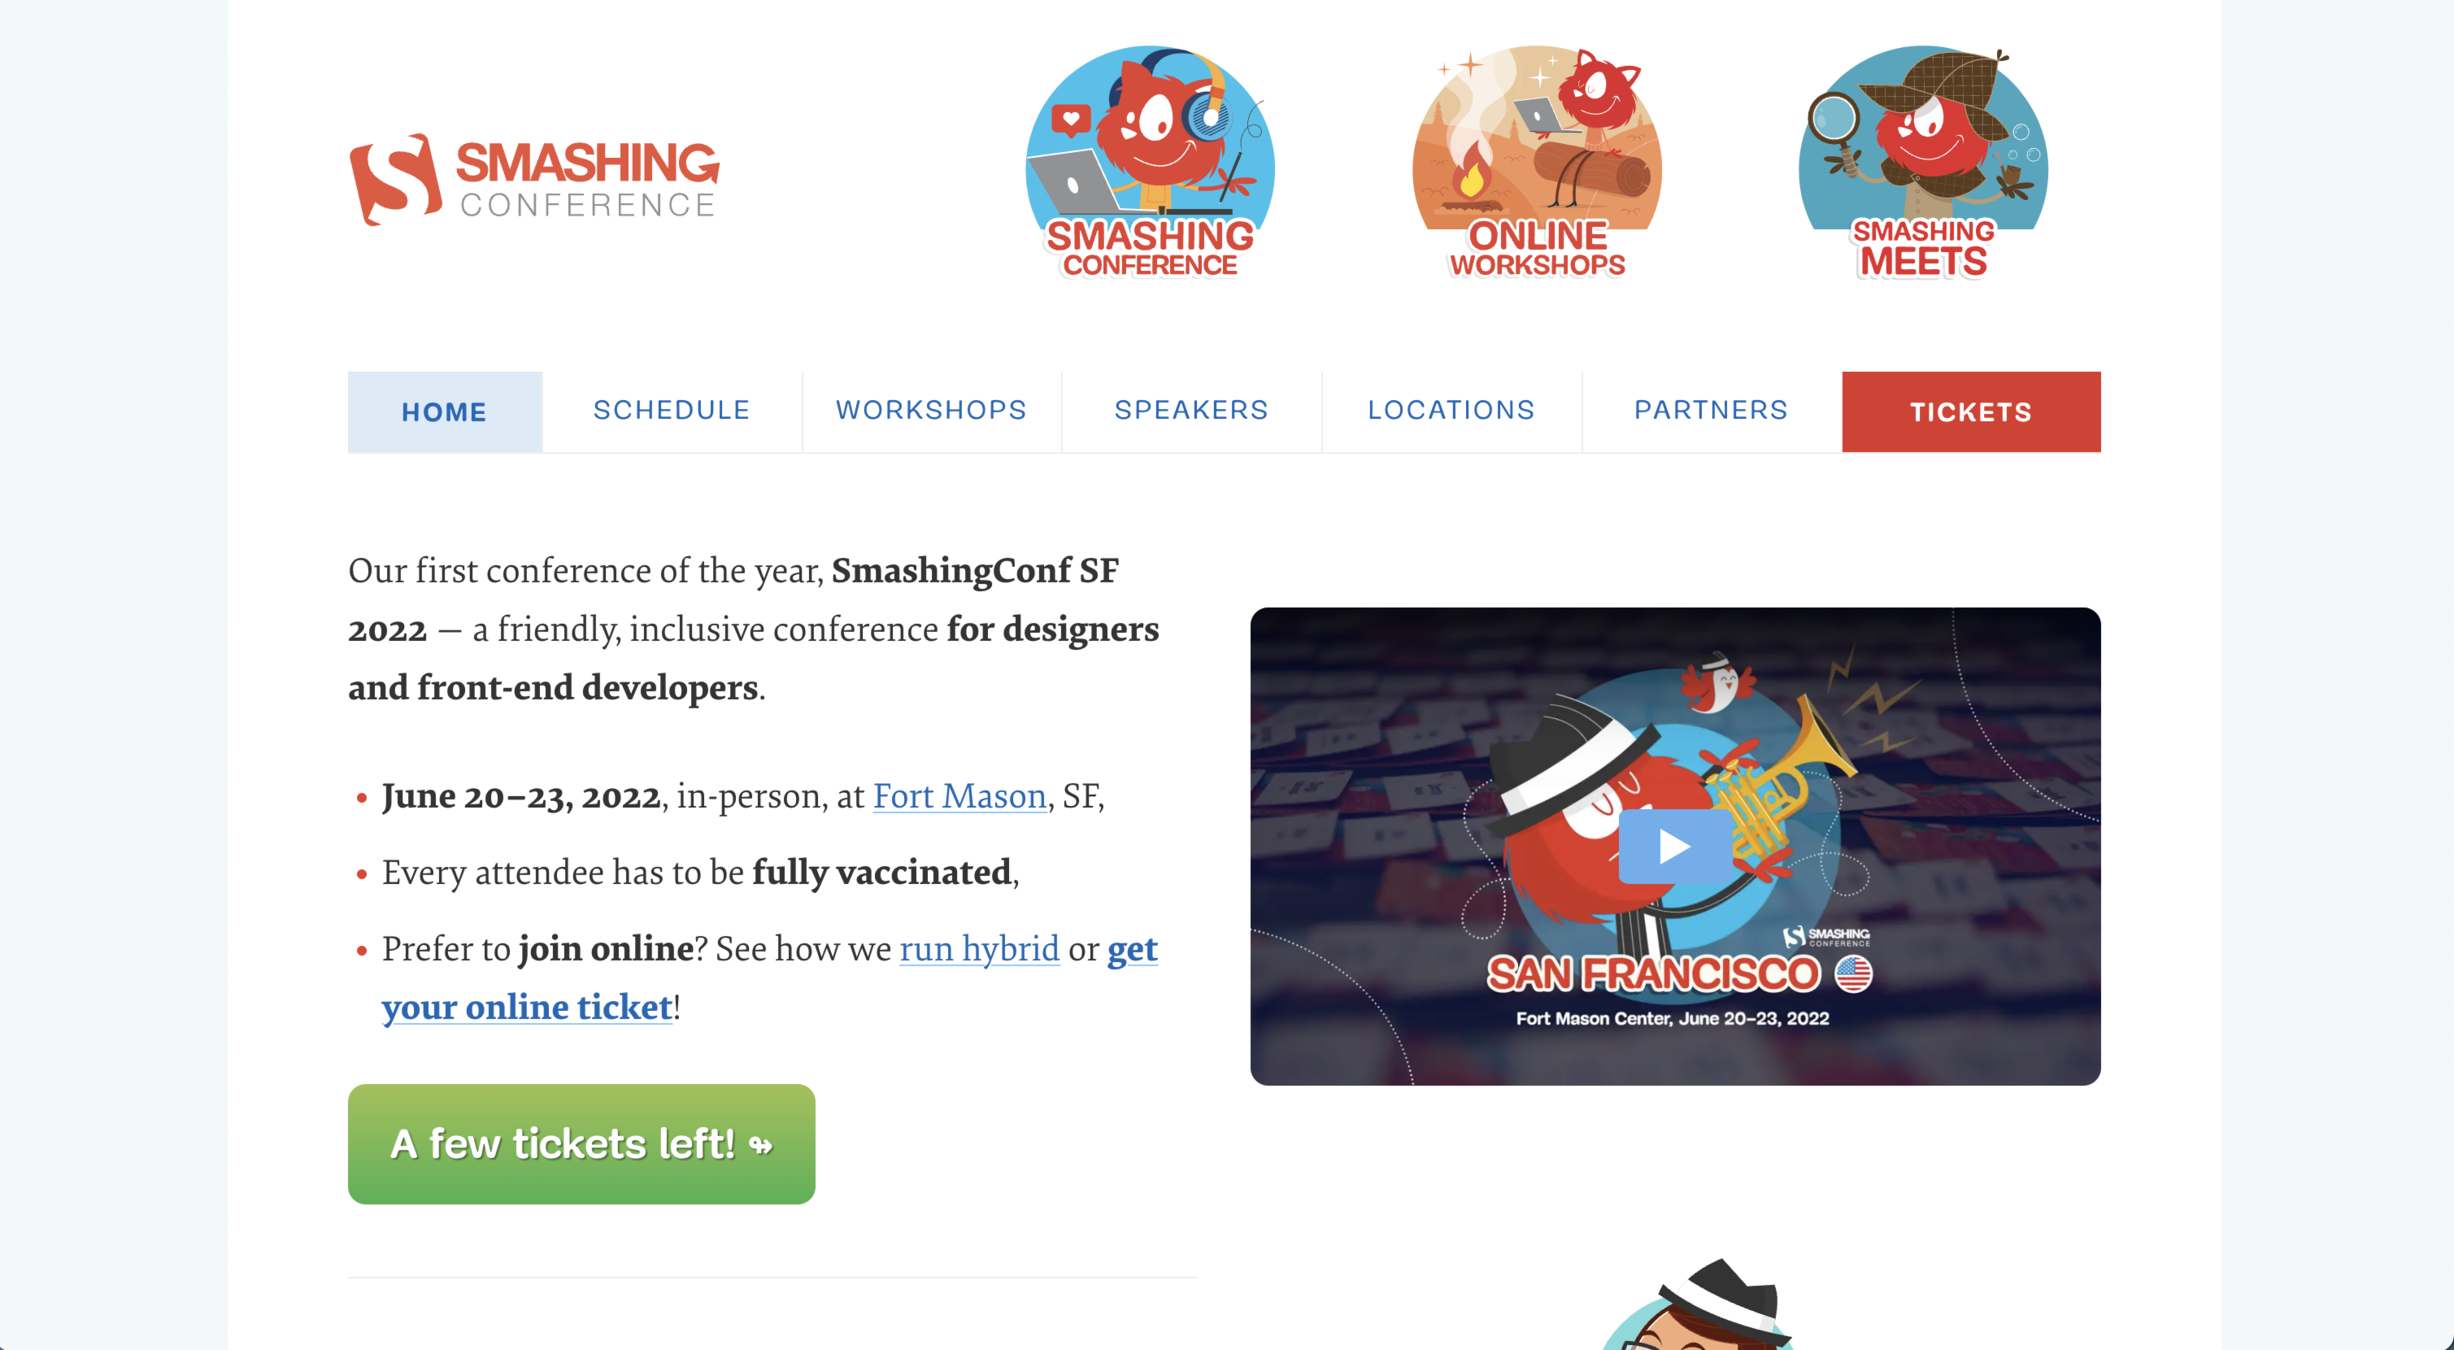Play the San Francisco conference video

[x=1674, y=847]
